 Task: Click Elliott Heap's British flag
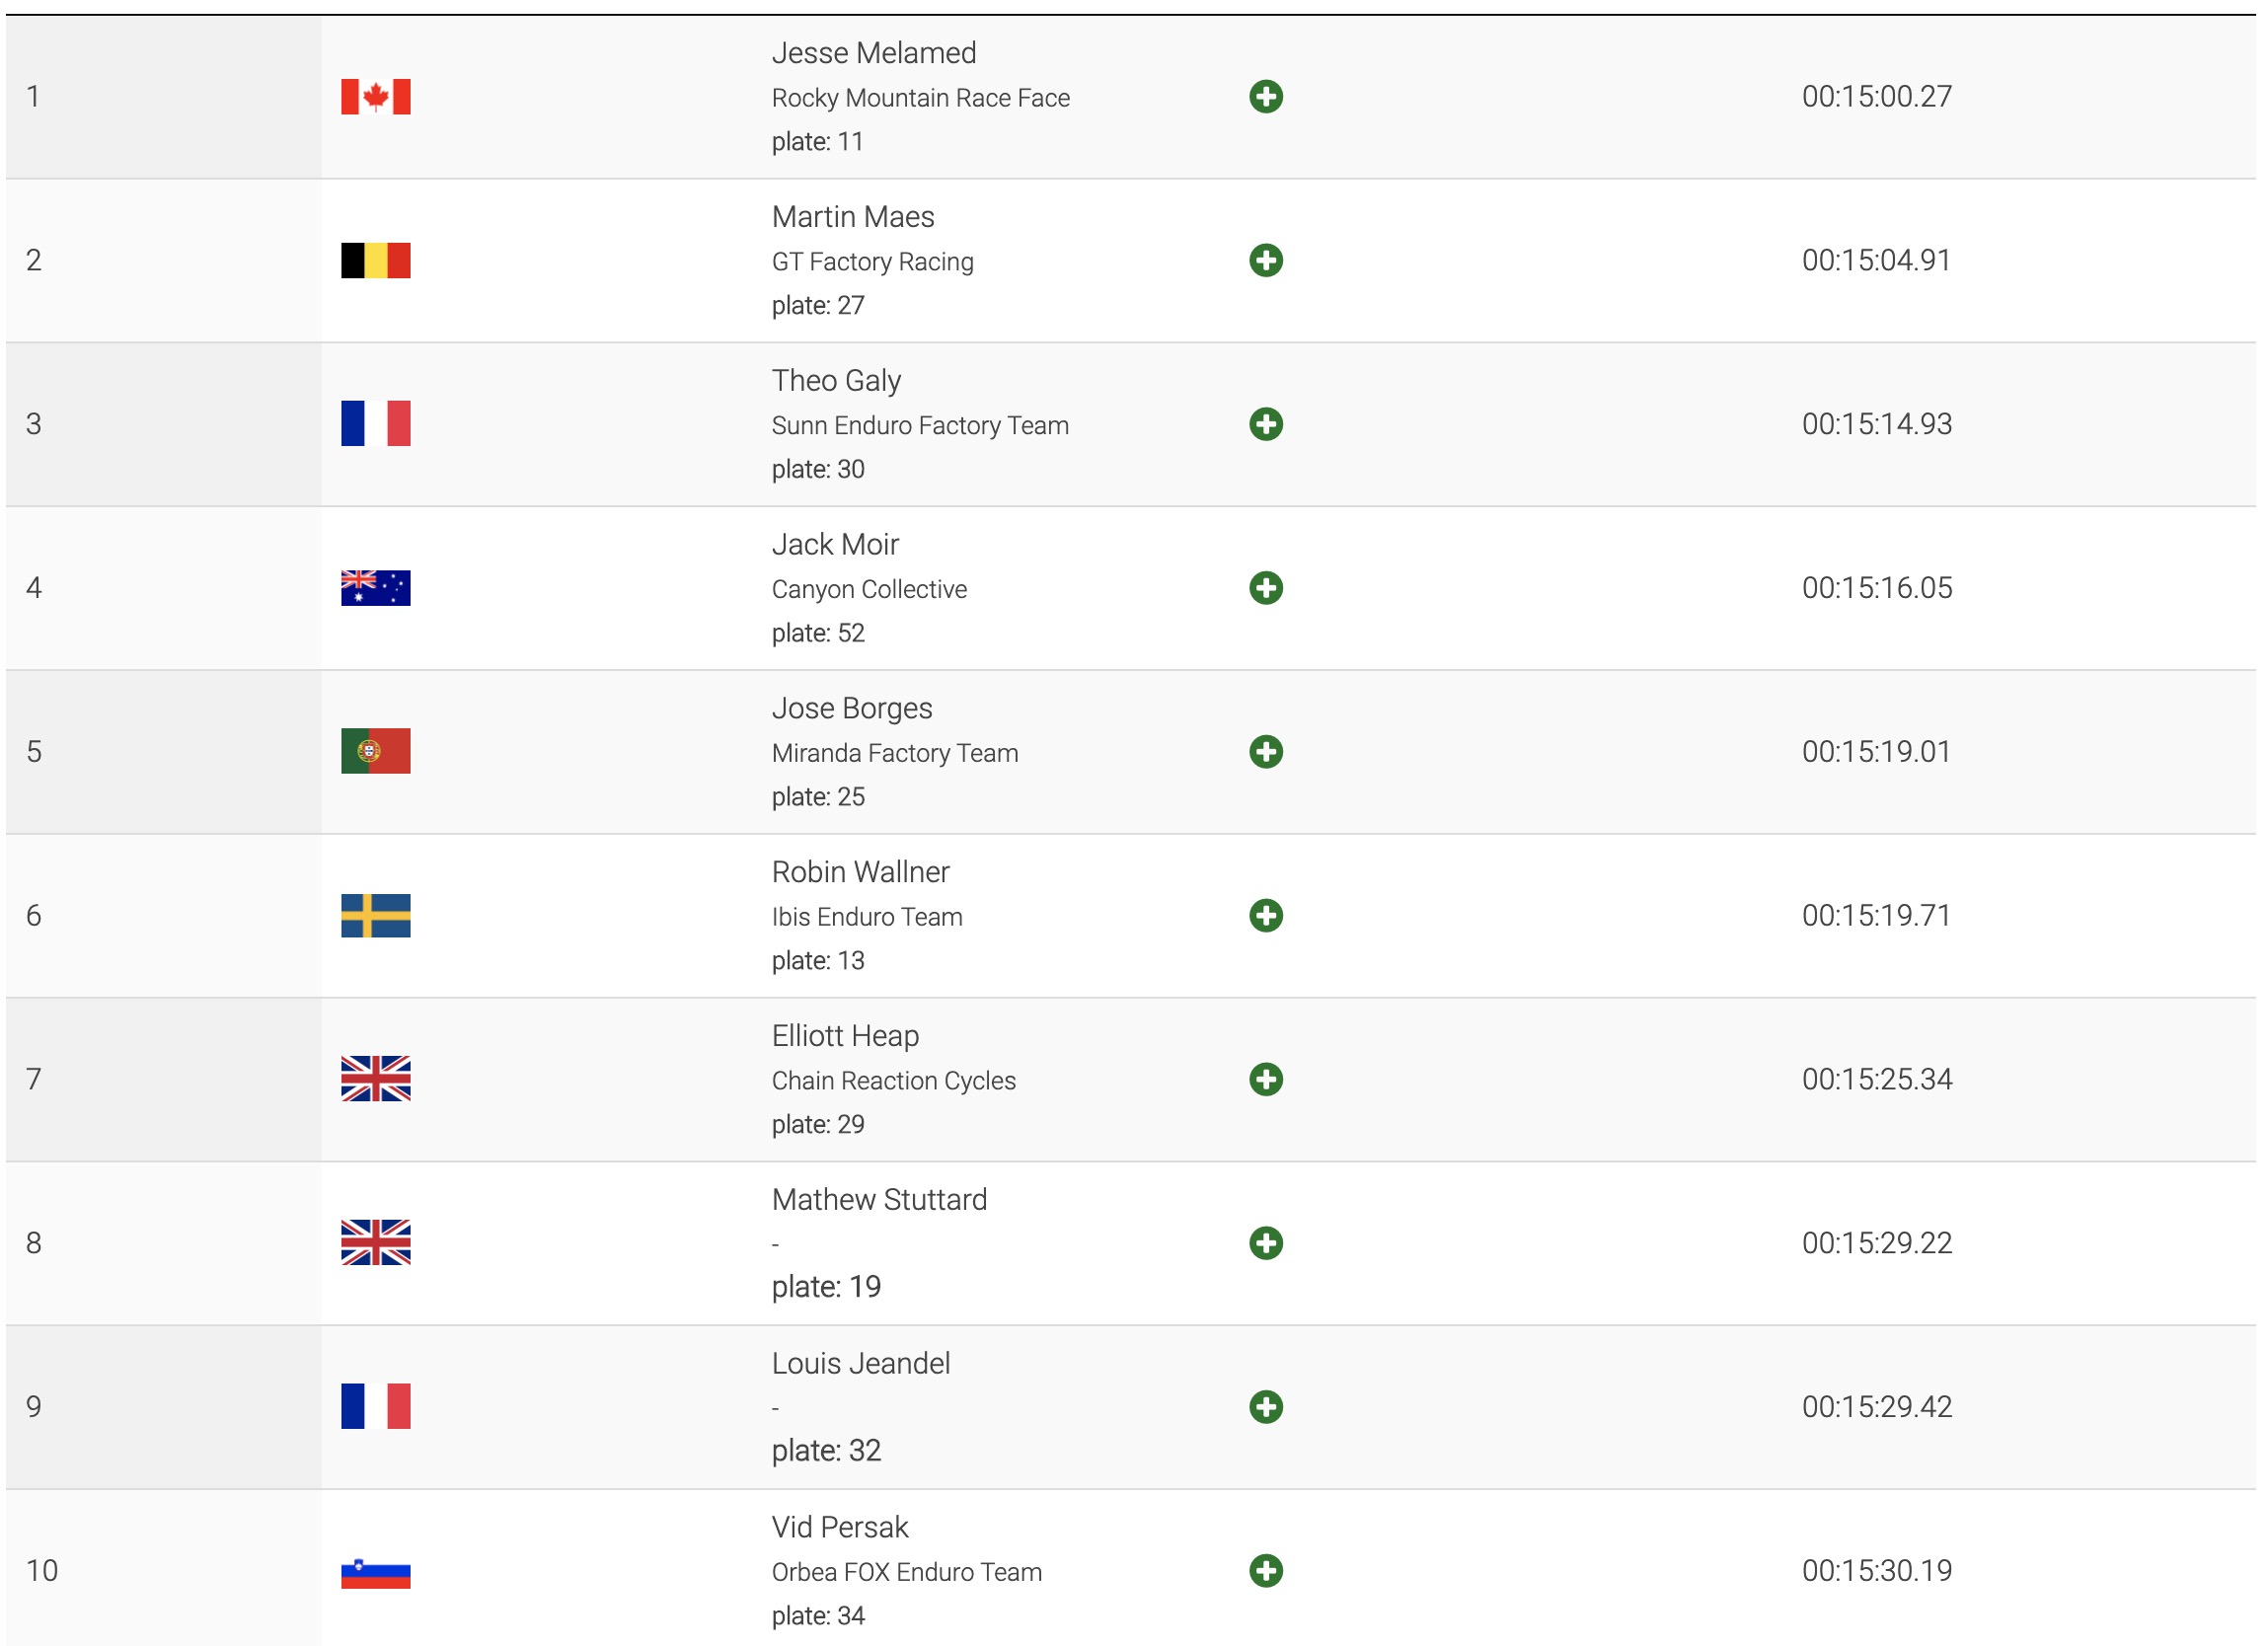(375, 1079)
